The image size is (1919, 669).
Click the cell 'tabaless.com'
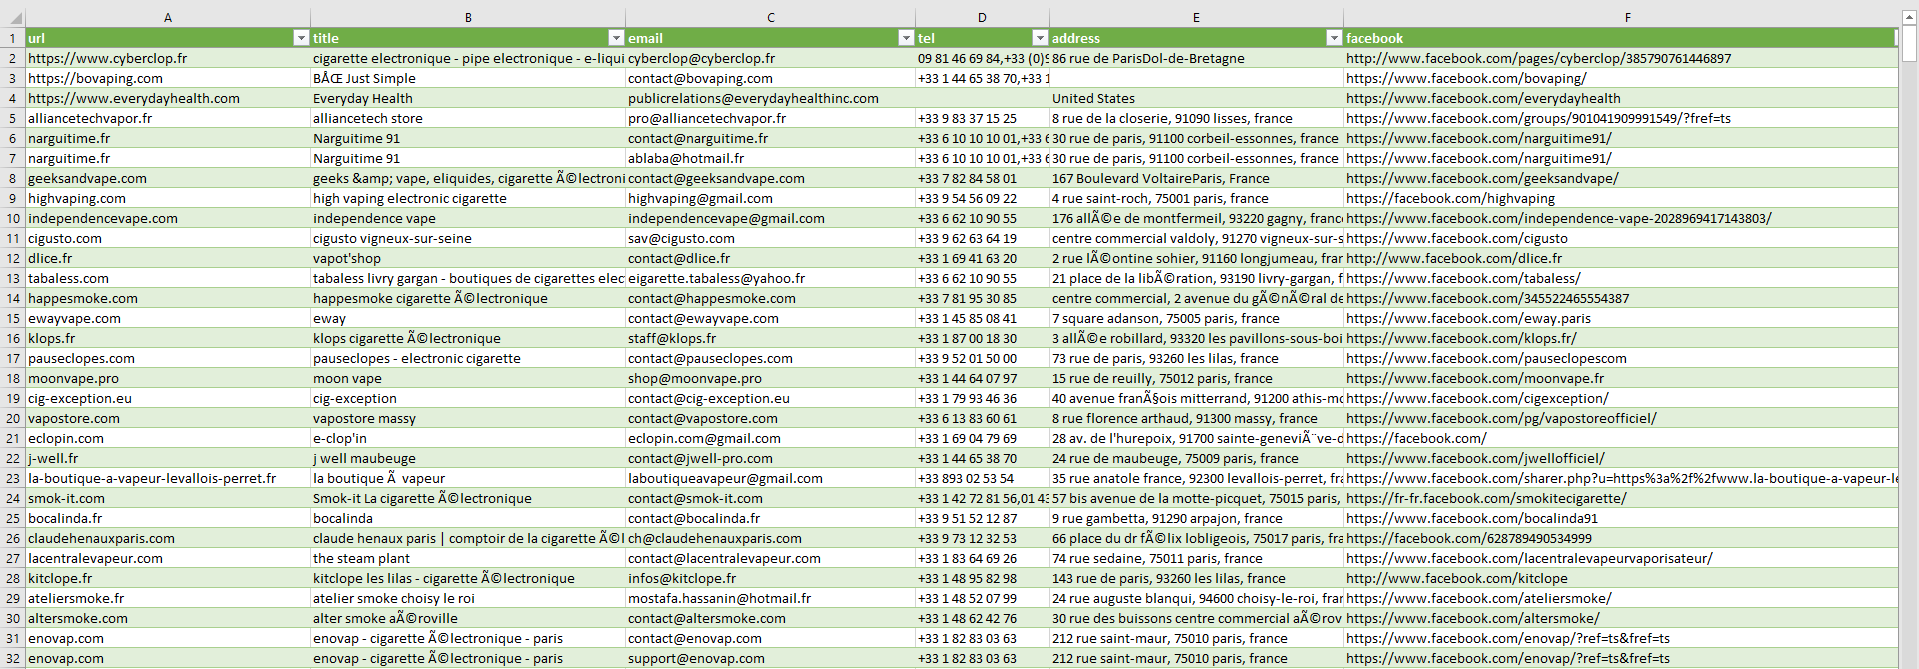pyautogui.click(x=168, y=278)
